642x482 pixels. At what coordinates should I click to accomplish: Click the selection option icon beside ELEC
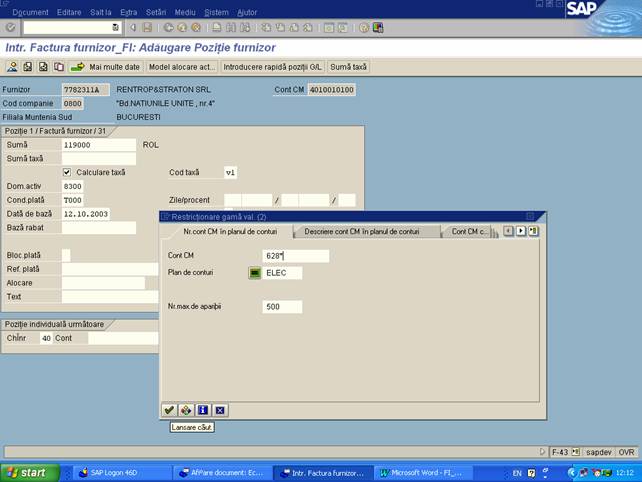coord(254,273)
